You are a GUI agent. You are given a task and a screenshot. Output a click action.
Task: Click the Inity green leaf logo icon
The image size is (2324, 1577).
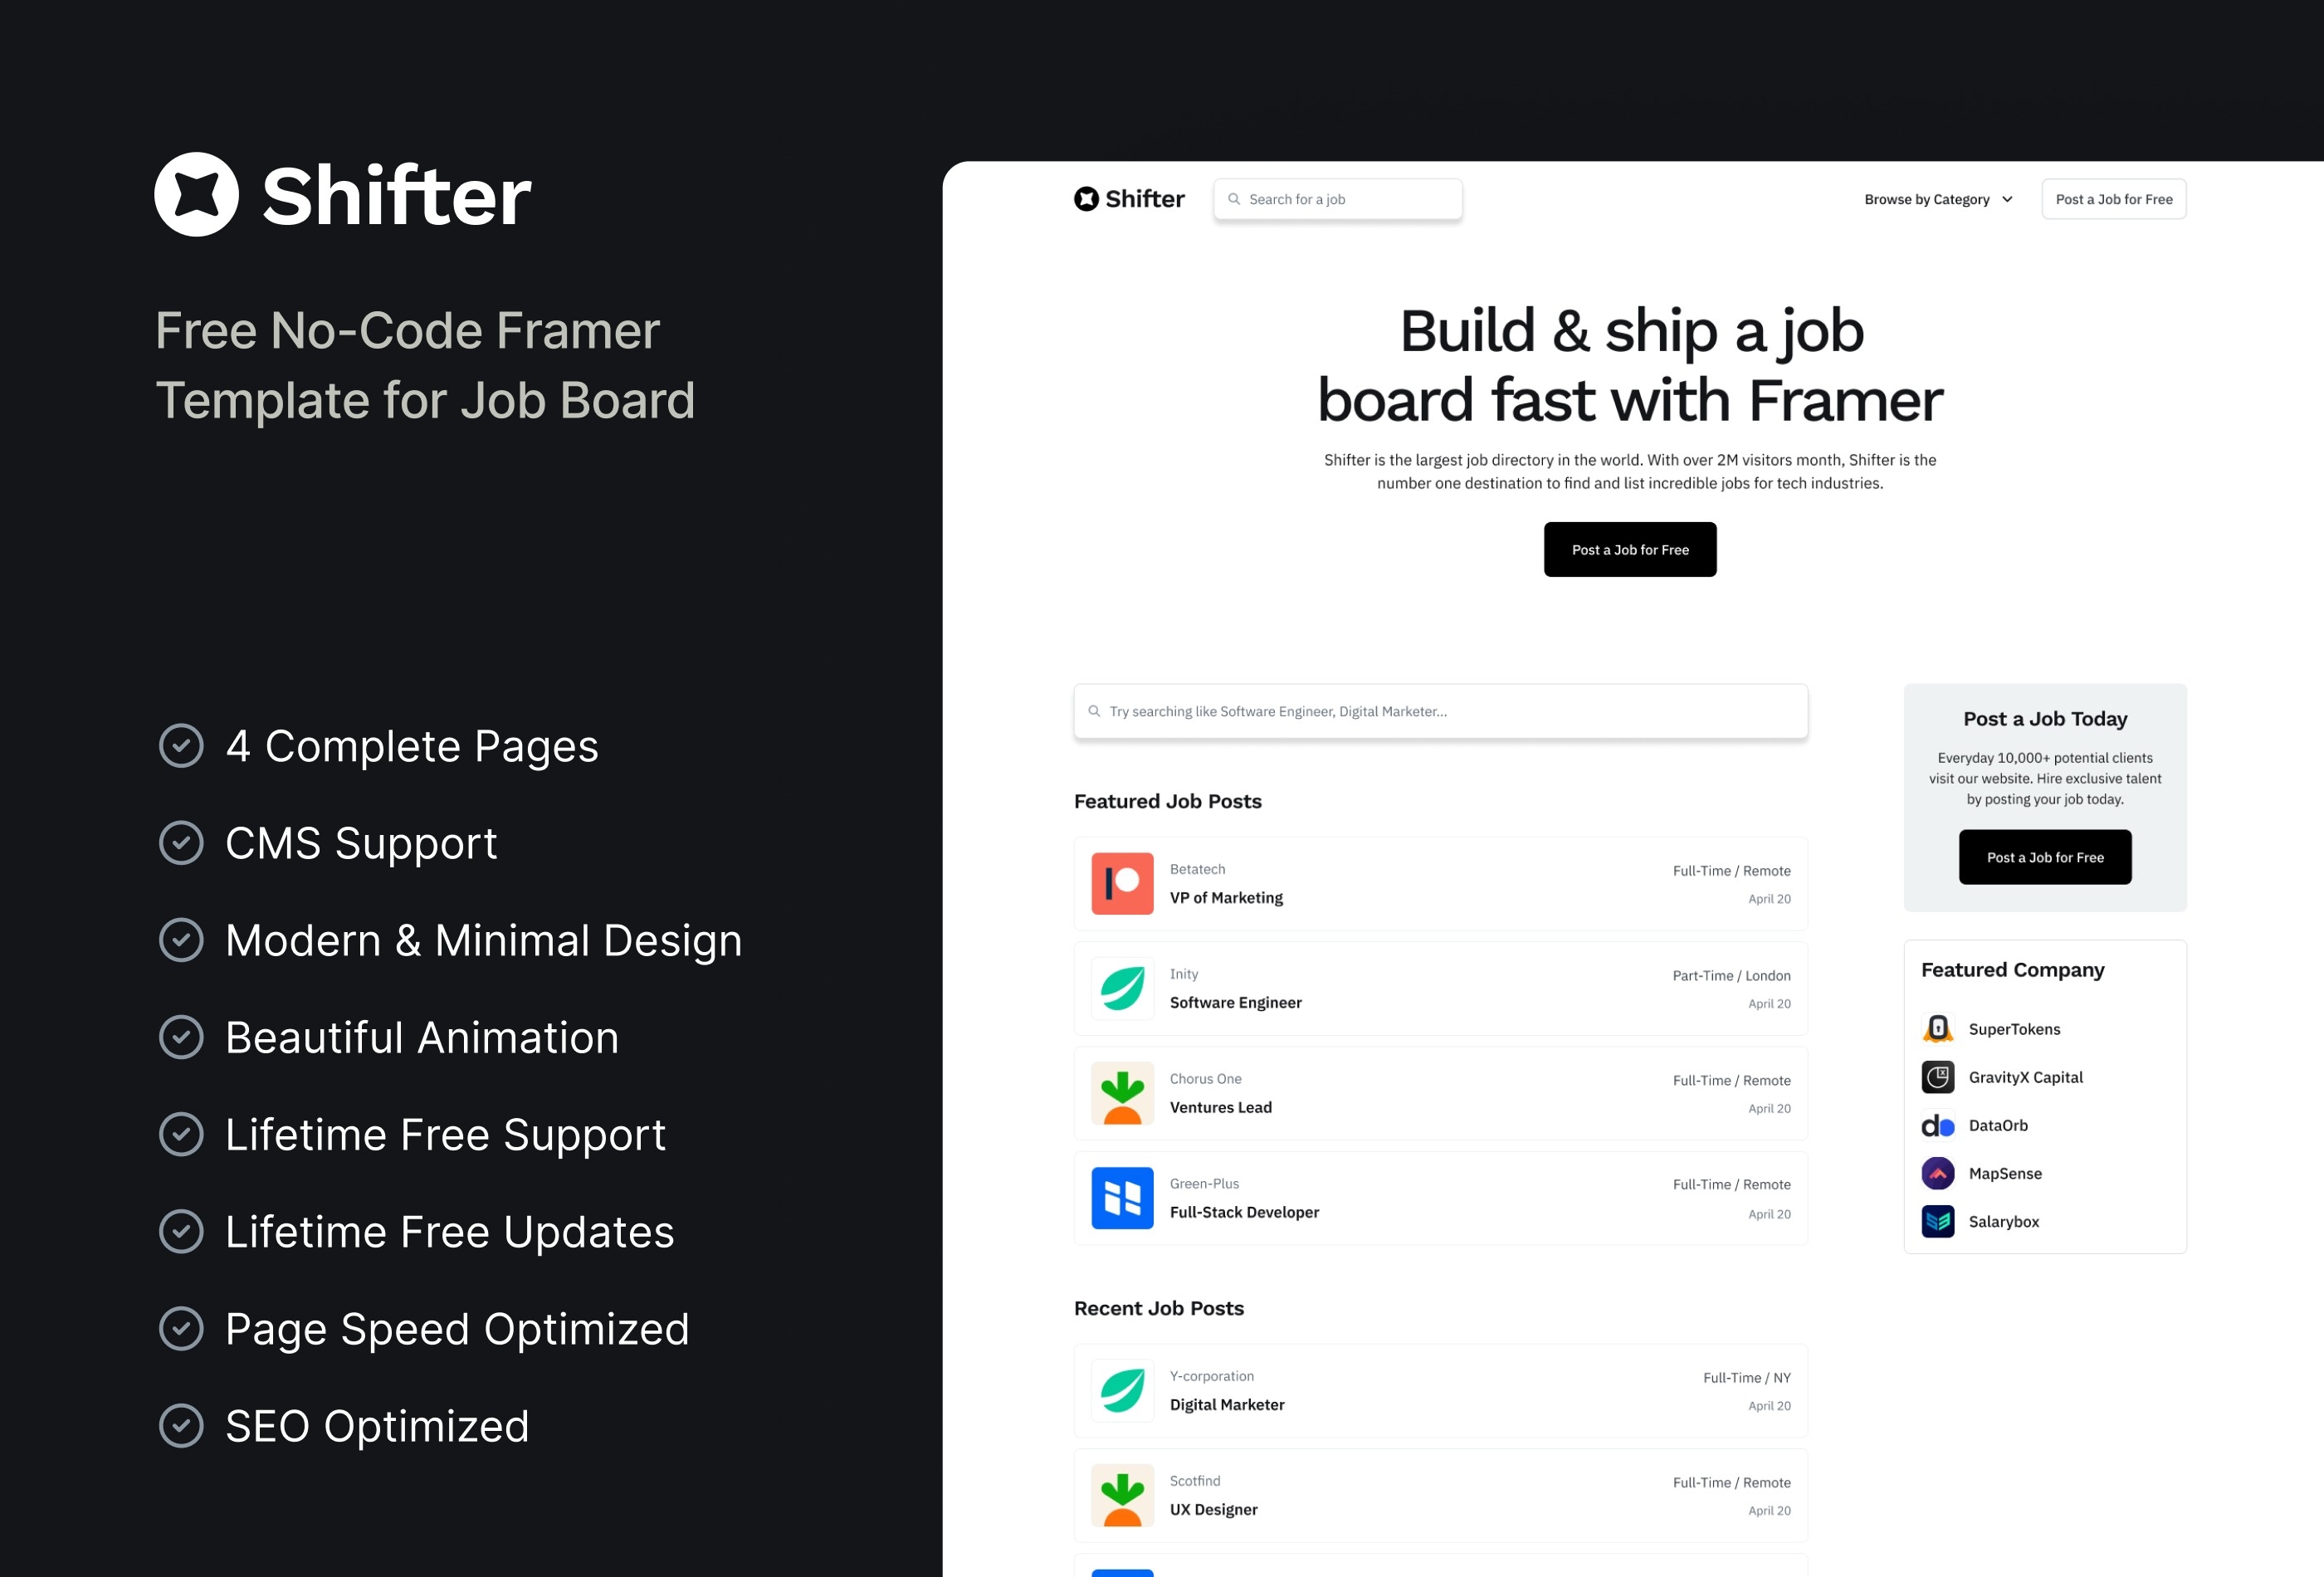coord(1122,988)
